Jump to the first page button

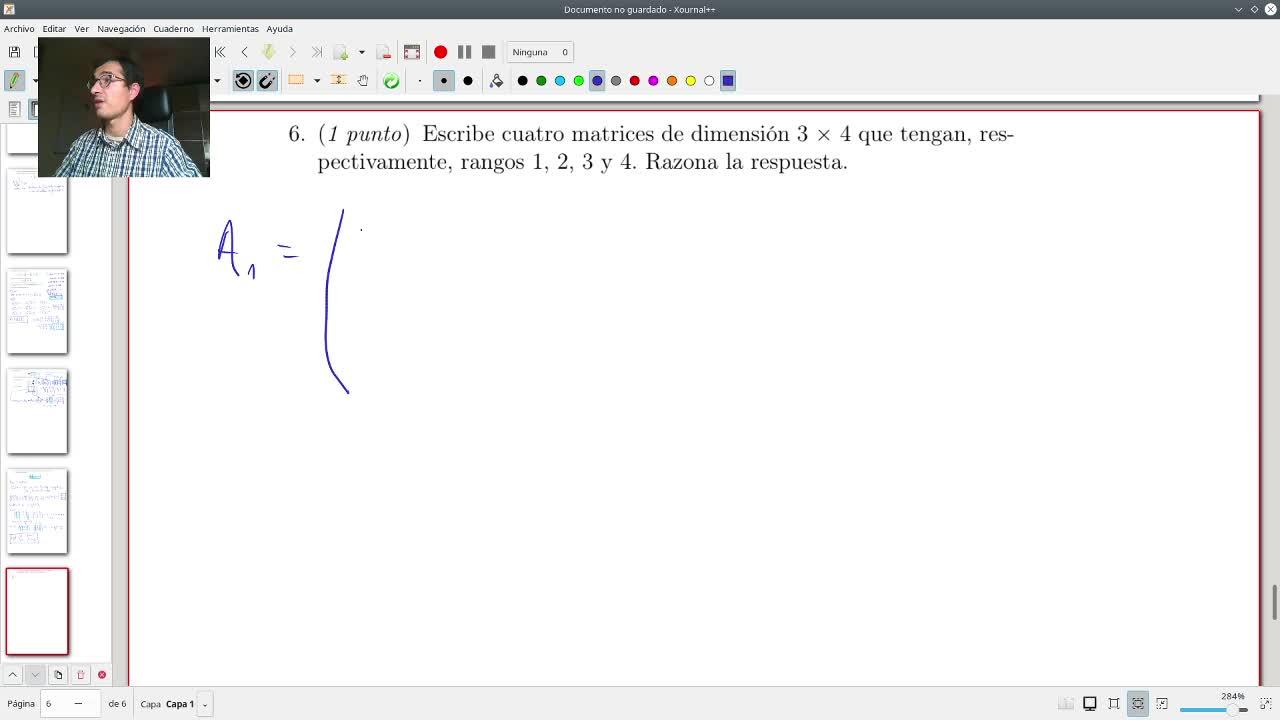point(220,52)
